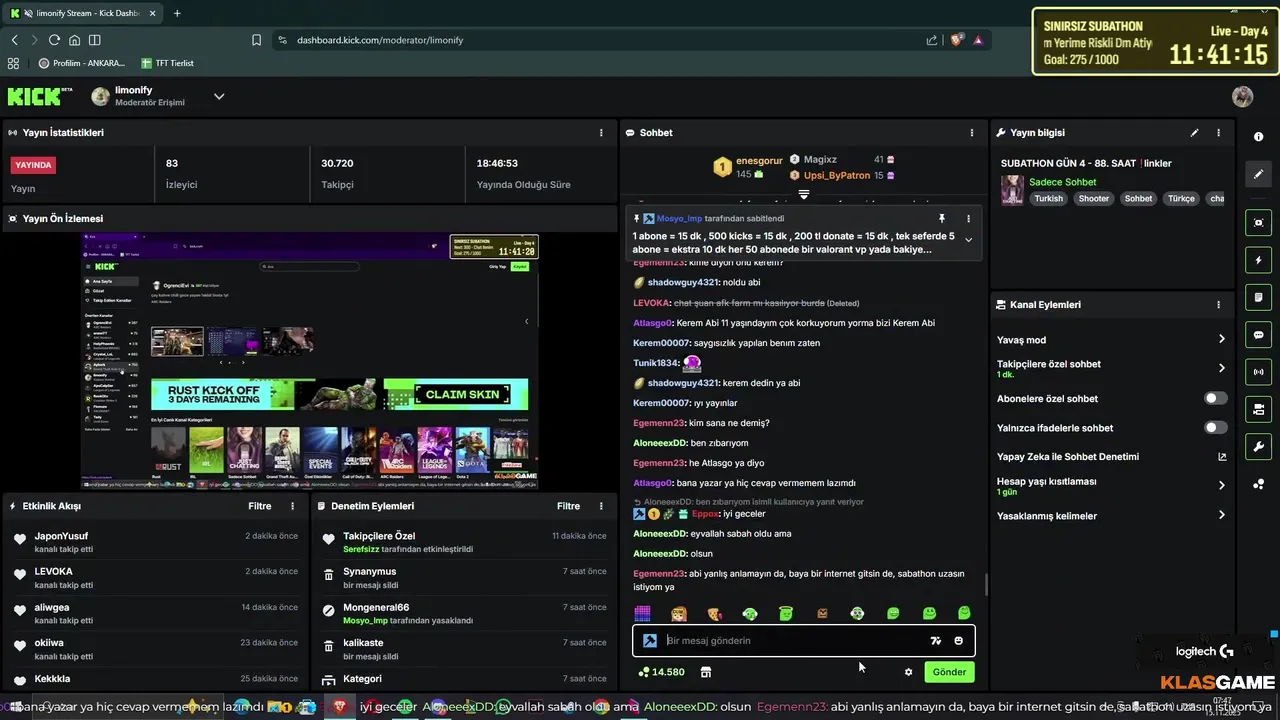Open the Profilim - ANKARA bookmark
The image size is (1280, 720).
point(82,63)
